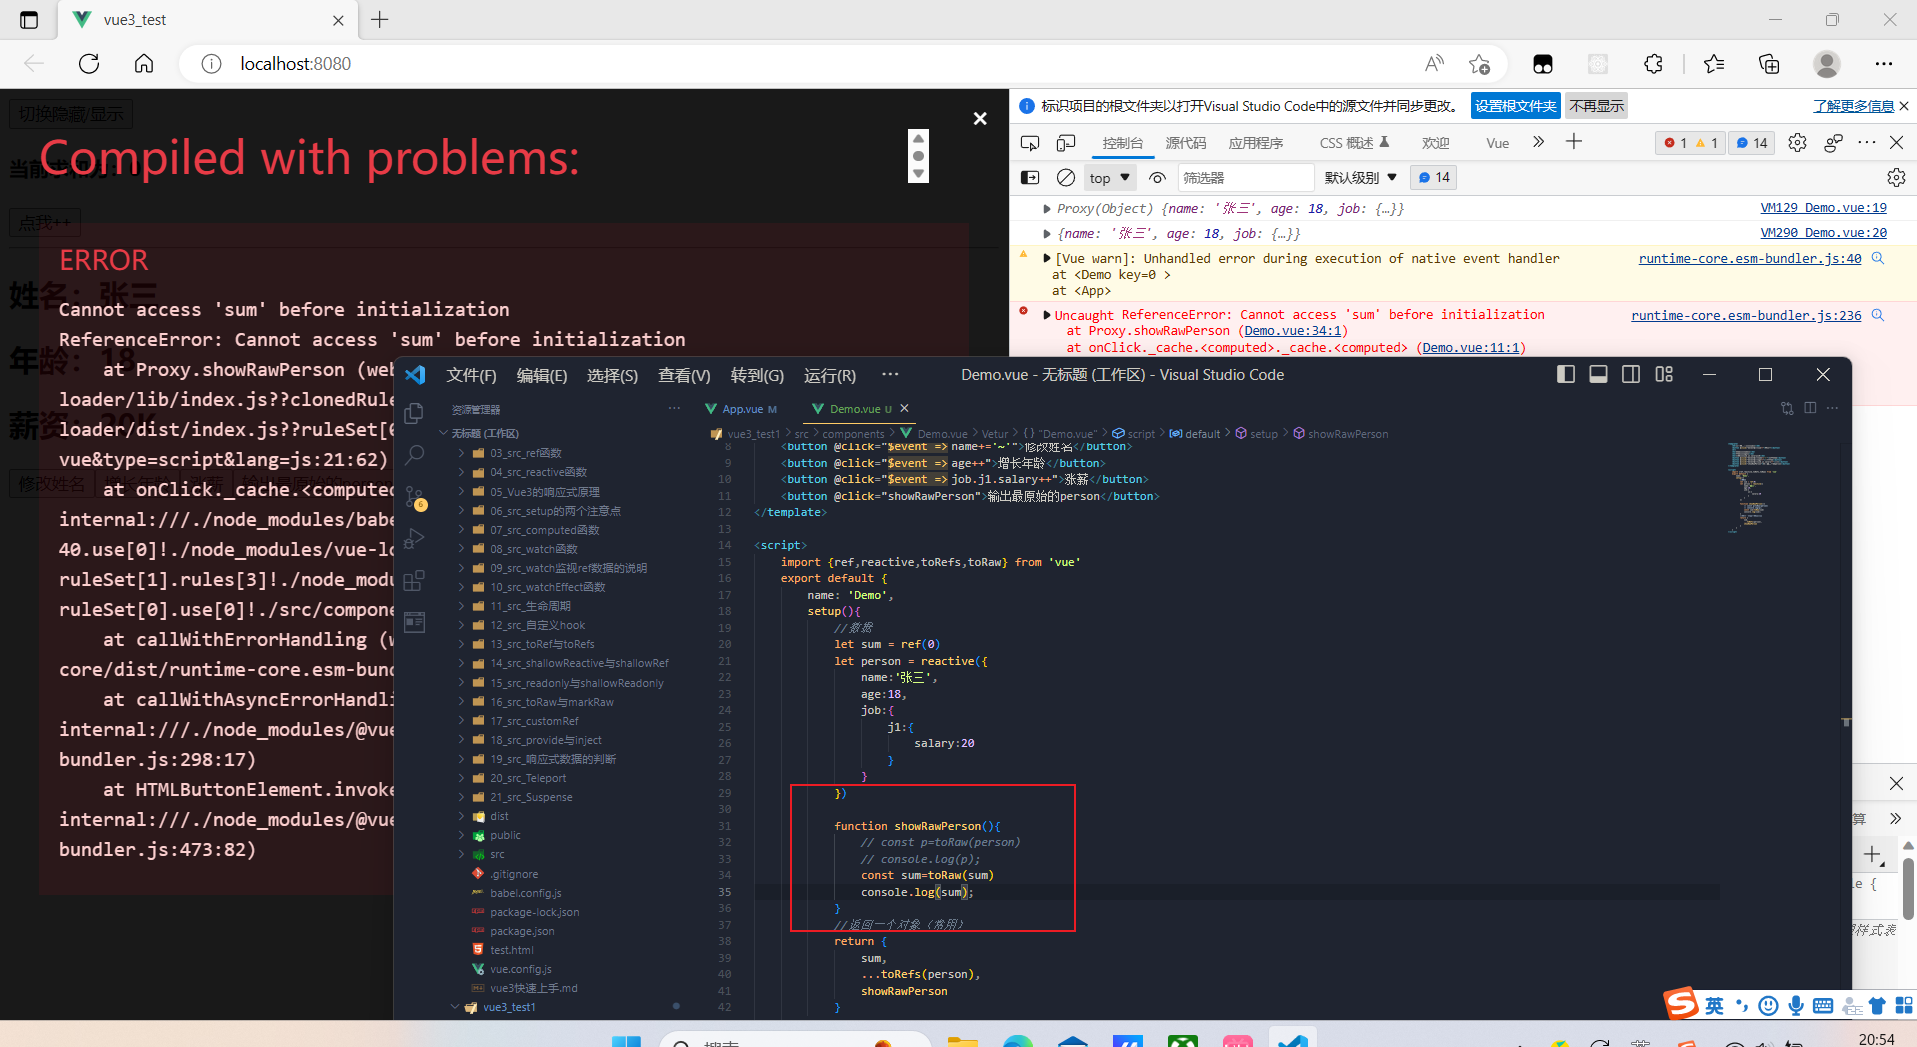The image size is (1917, 1047).
Task: Open VS Code 选择(S) menu
Action: coord(612,375)
